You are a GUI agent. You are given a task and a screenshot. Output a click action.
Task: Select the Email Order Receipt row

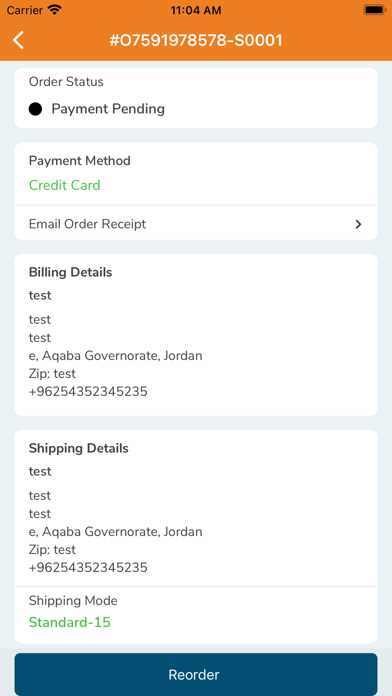click(x=196, y=223)
